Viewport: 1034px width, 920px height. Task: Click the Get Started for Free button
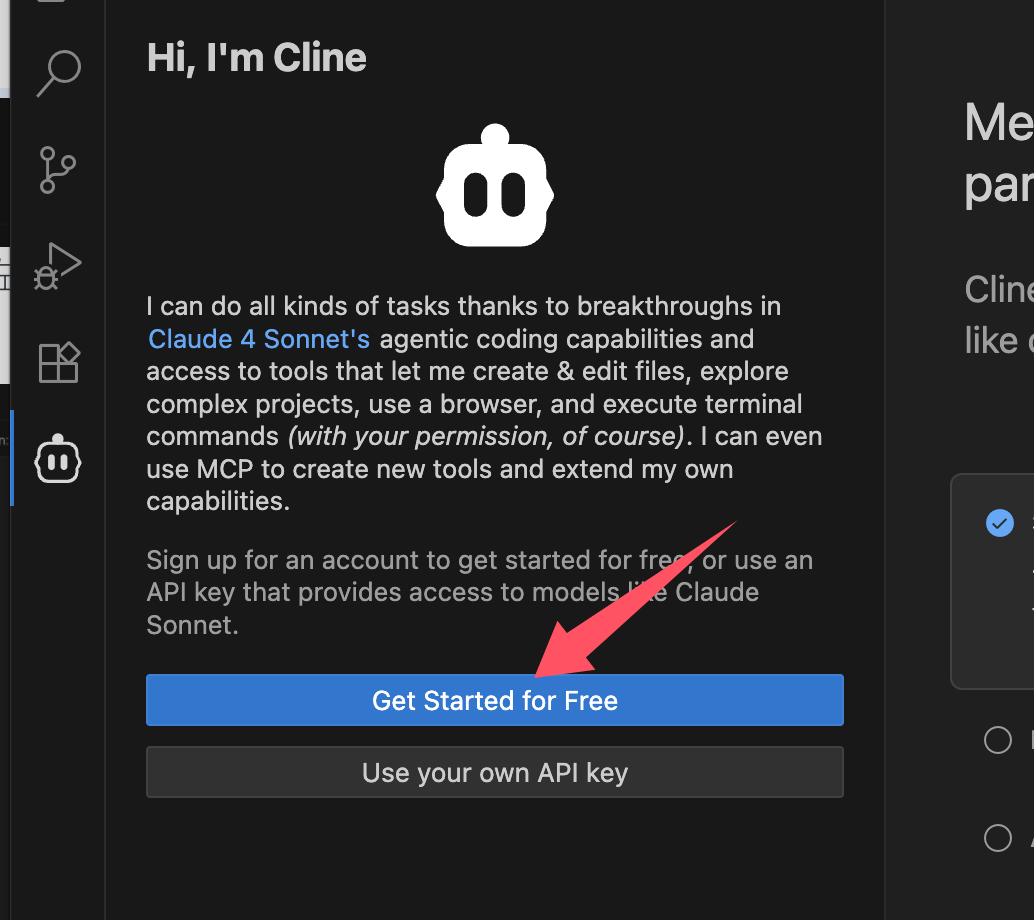click(495, 700)
